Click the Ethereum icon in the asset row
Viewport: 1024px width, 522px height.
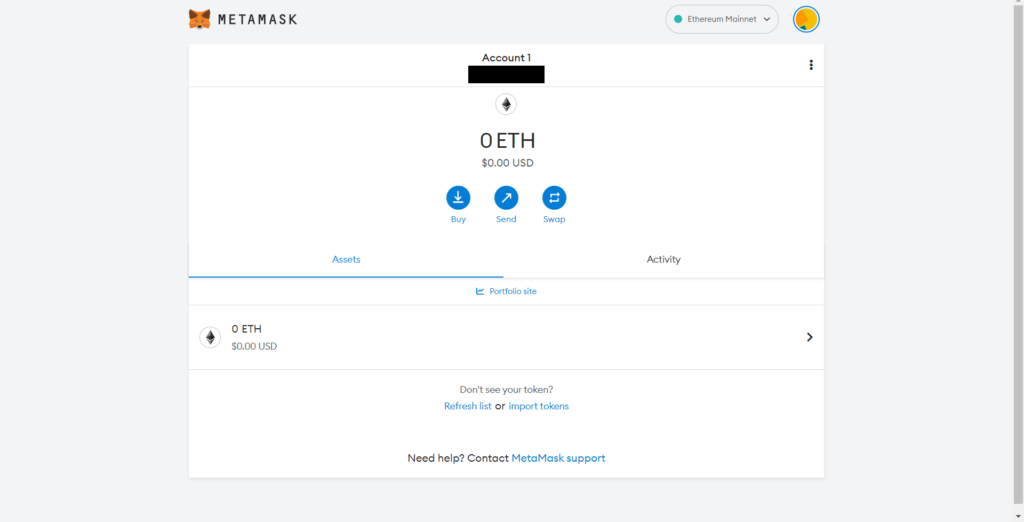click(210, 337)
